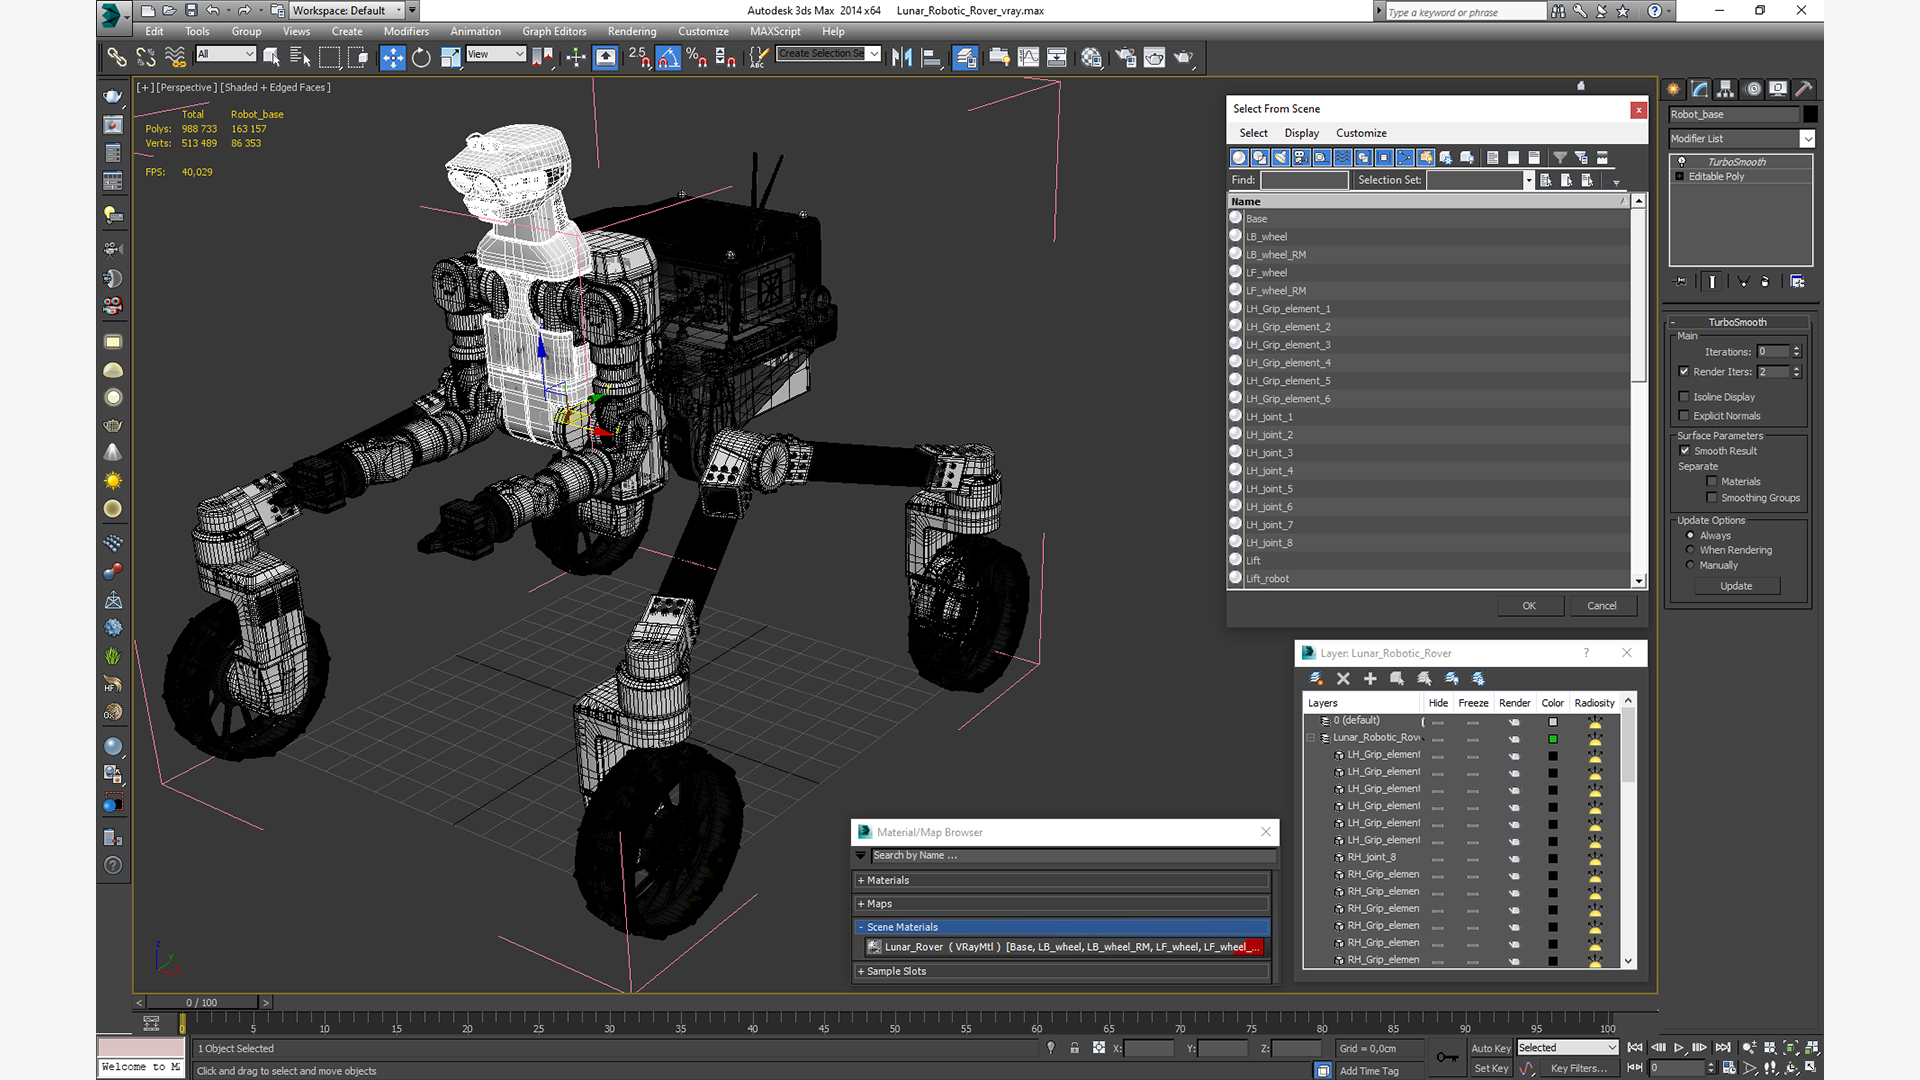Collapse the Scene Materials group
Viewport: 1920px width, 1080px height.
coord(861,927)
